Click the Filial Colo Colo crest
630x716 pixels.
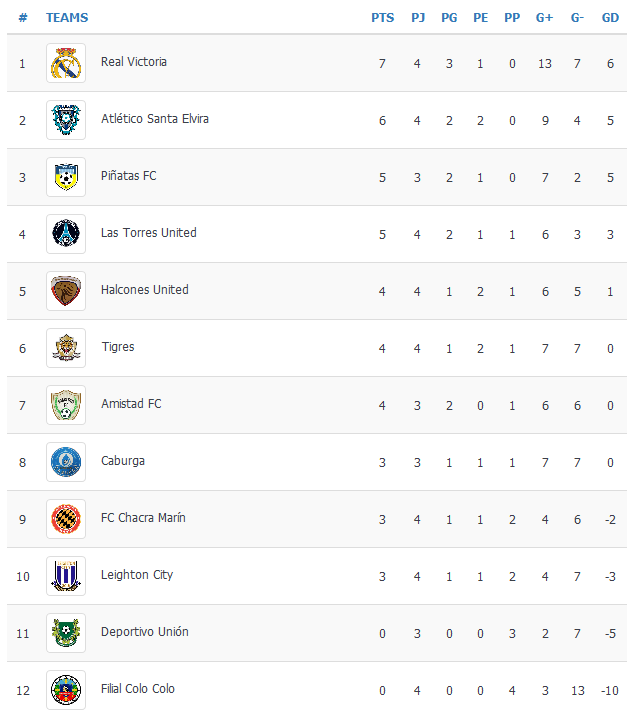point(66,690)
